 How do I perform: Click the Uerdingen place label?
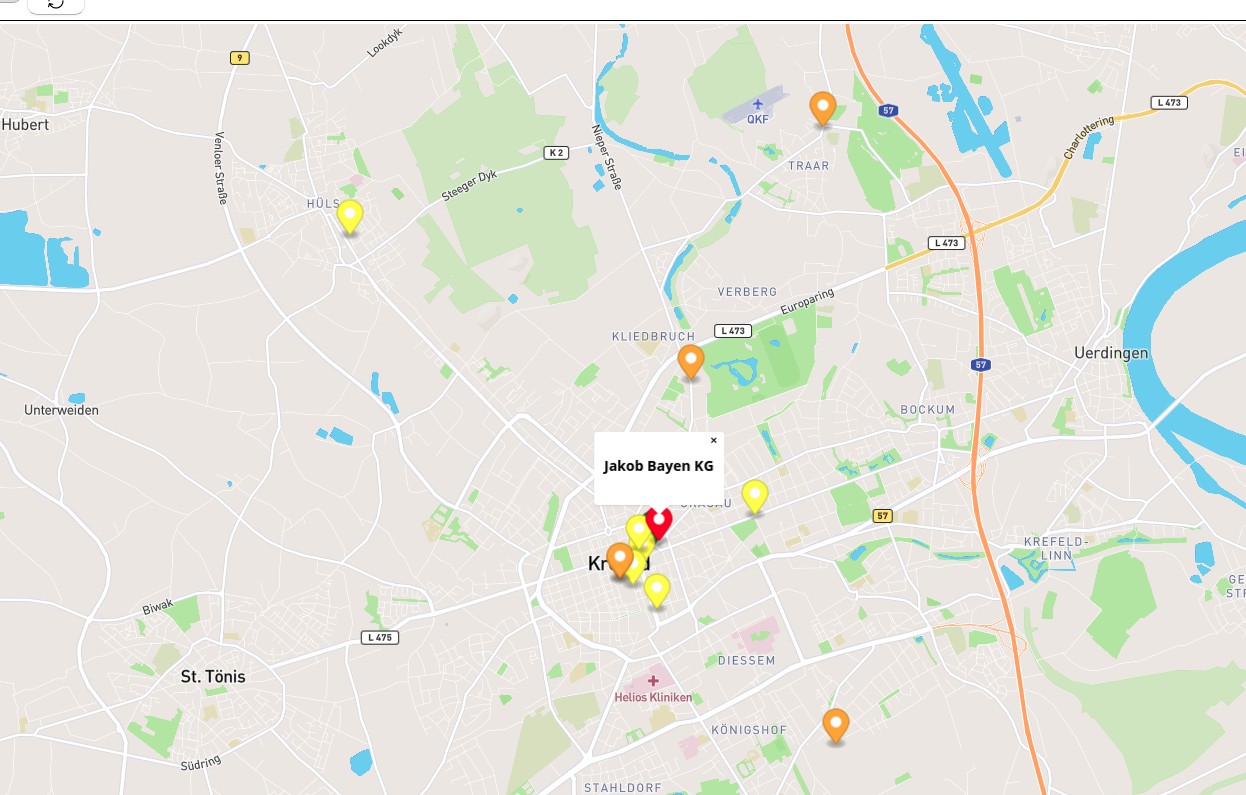[x=1111, y=353]
